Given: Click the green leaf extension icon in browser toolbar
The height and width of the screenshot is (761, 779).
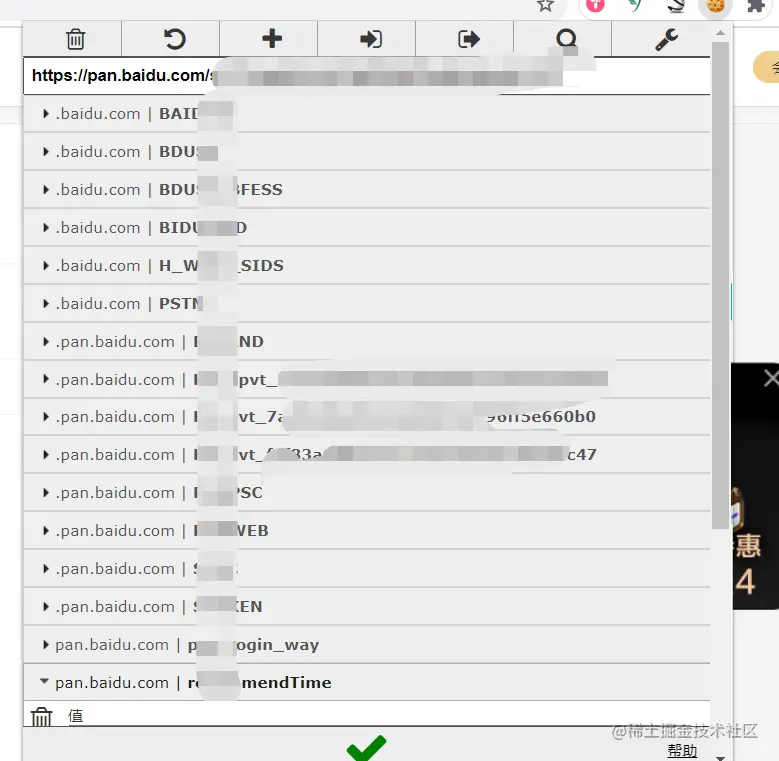Looking at the screenshot, I should click(x=634, y=5).
